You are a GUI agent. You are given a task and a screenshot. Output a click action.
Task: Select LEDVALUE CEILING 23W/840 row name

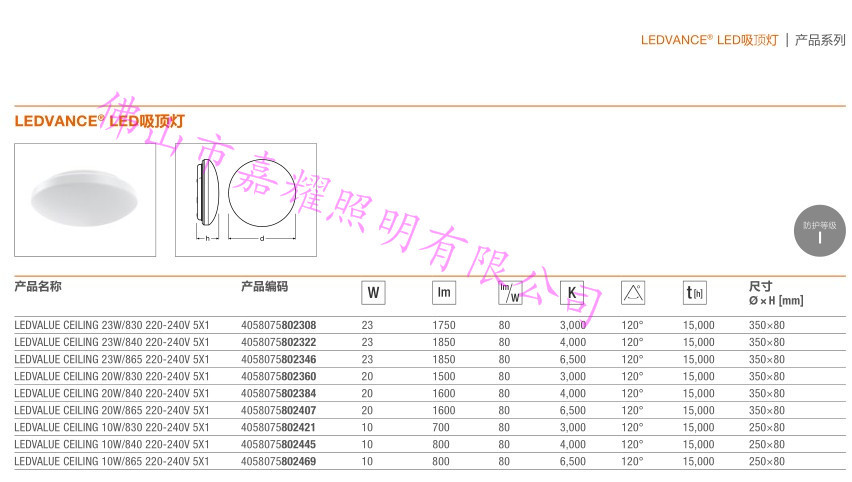112,342
